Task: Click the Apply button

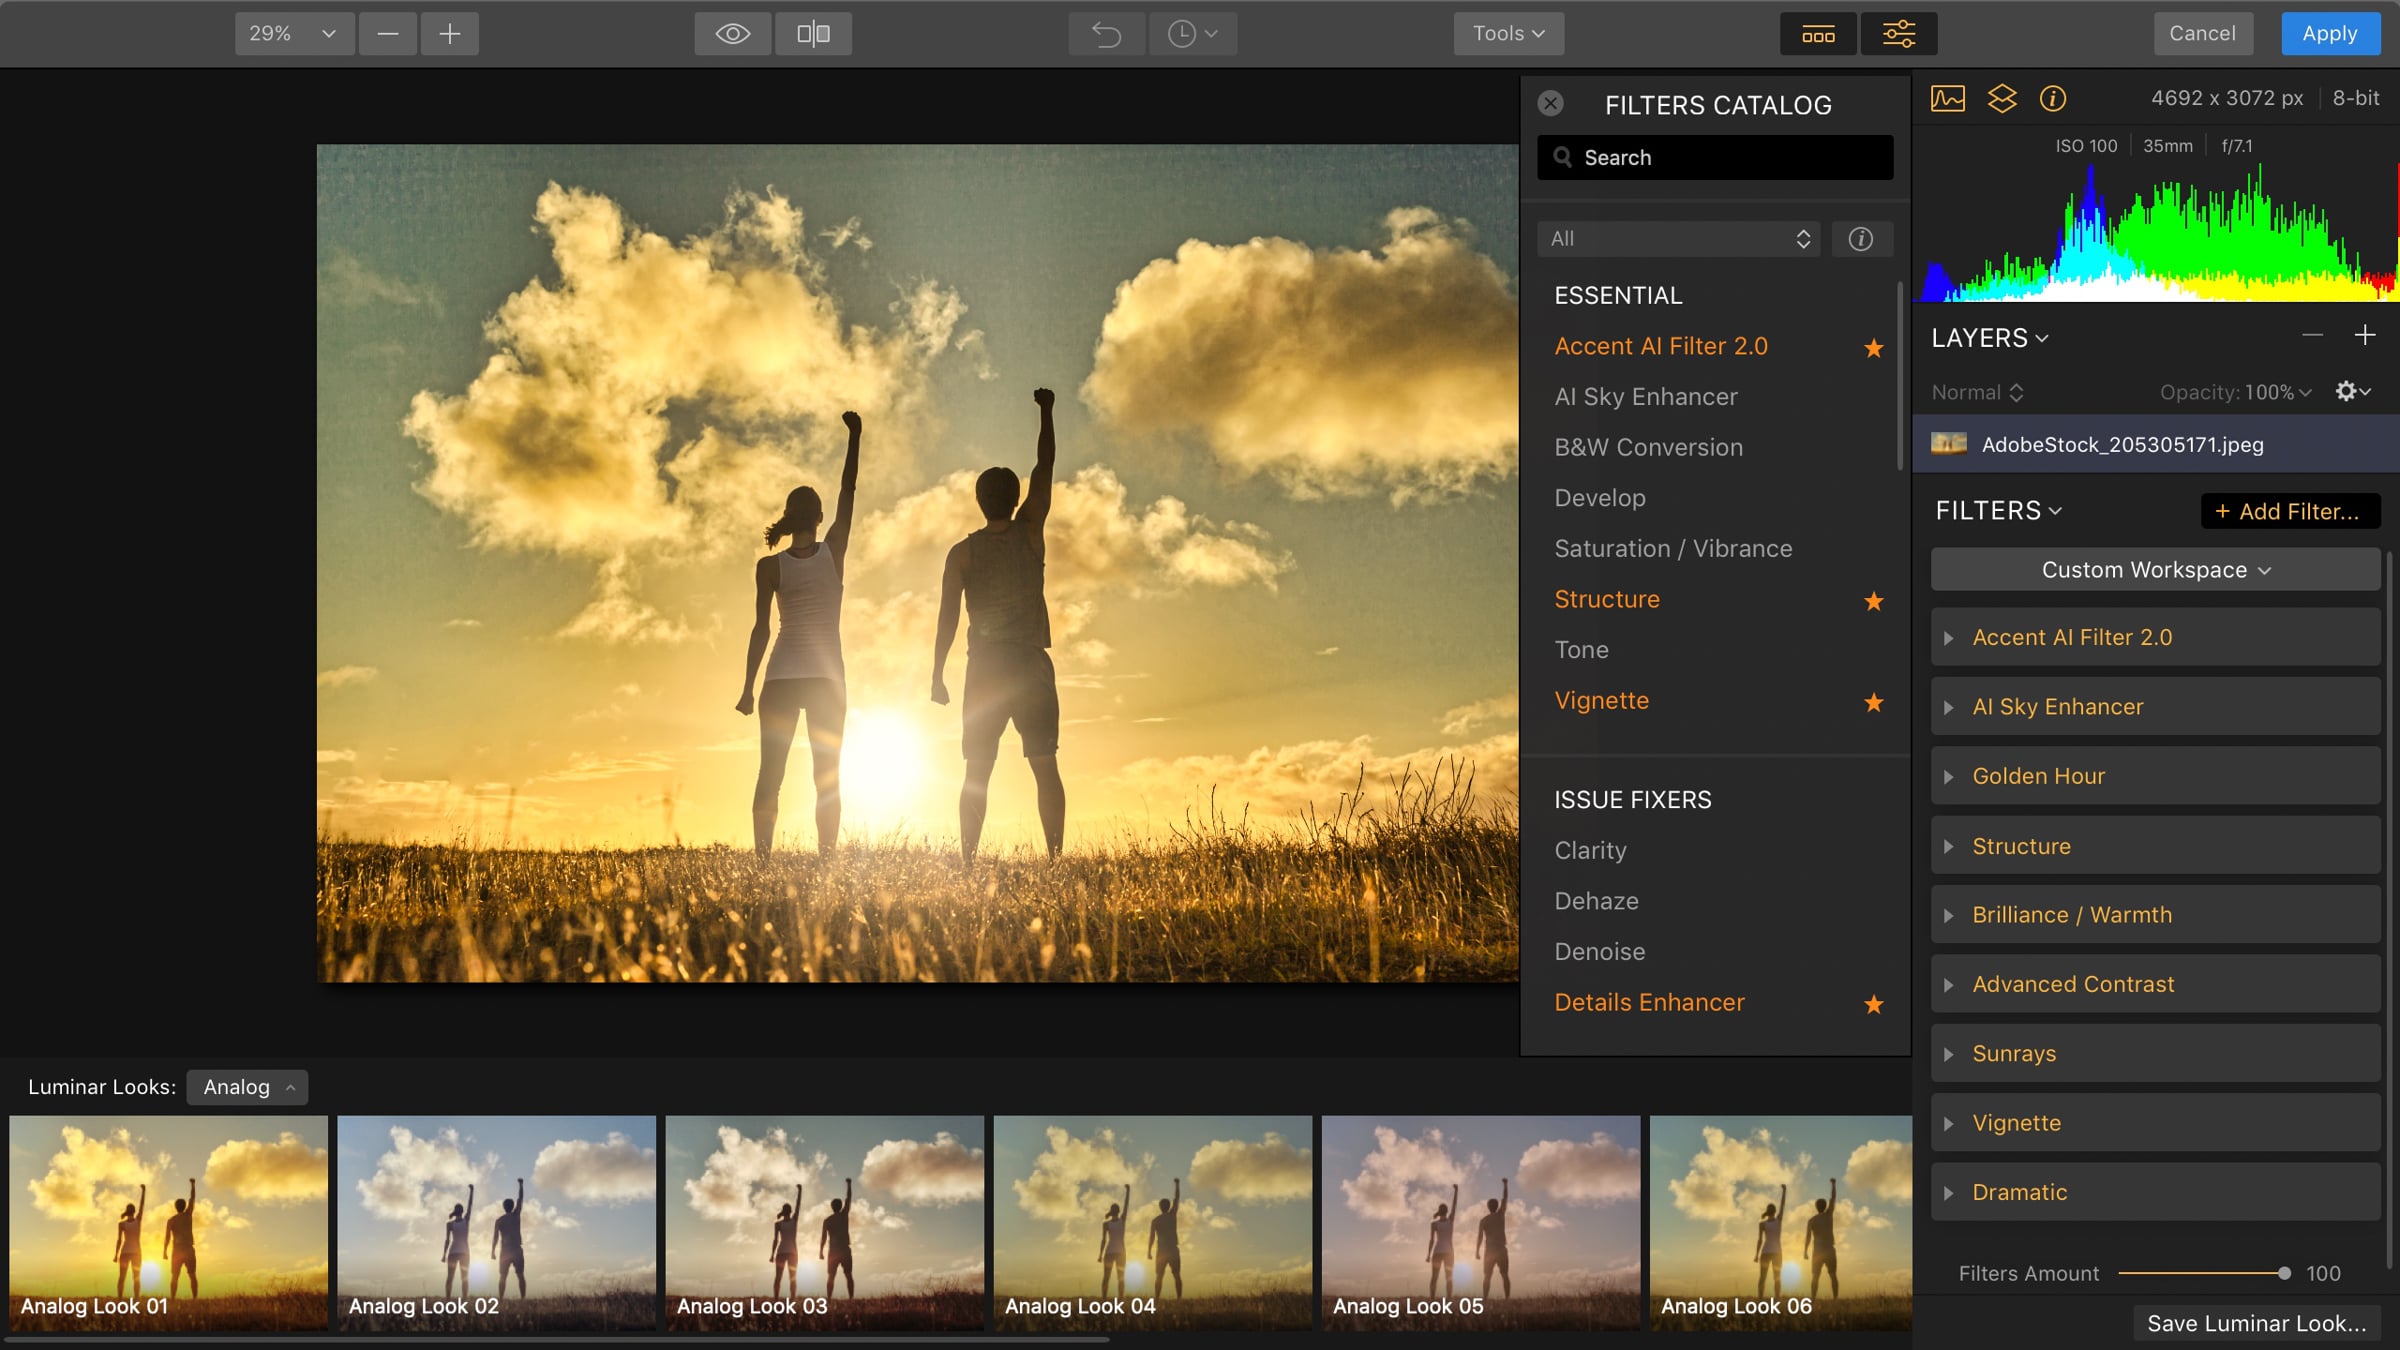Action: pyautogui.click(x=2329, y=34)
